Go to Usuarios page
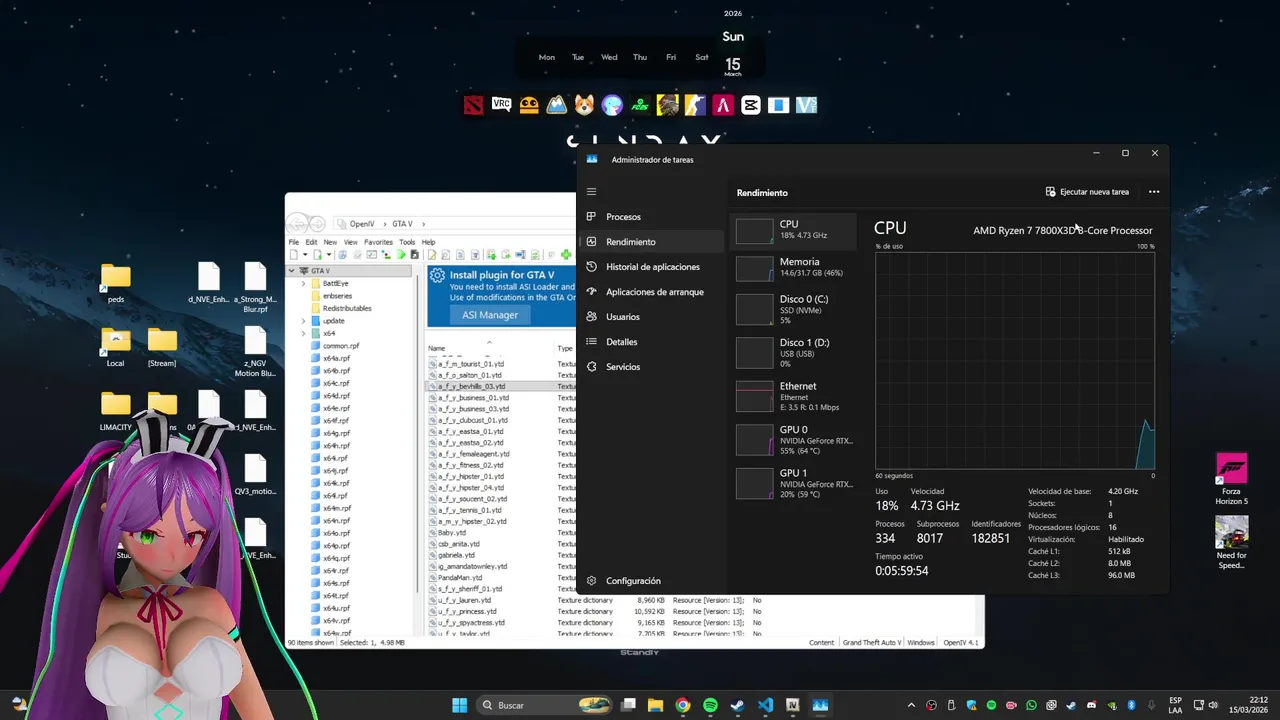Image resolution: width=1280 pixels, height=720 pixels. (x=651, y=317)
